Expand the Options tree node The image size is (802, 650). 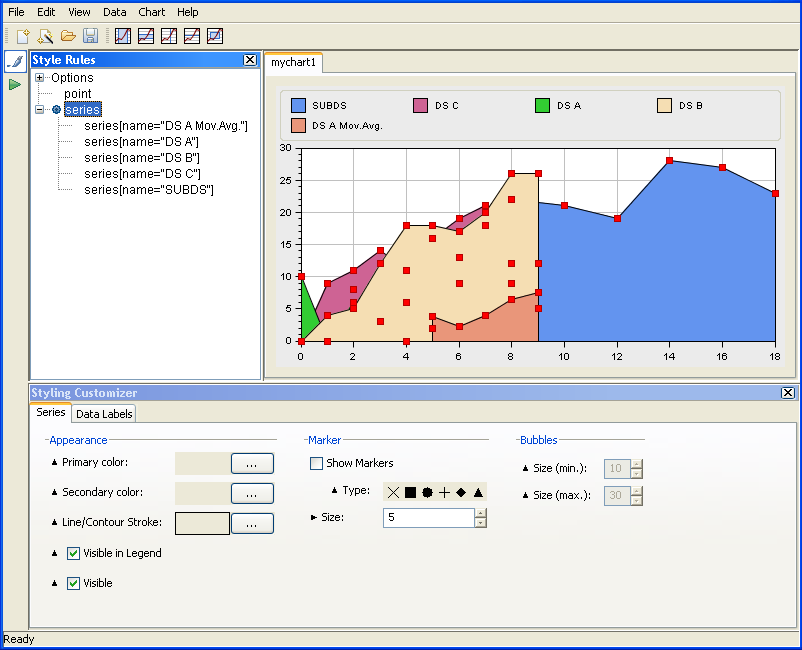40,78
